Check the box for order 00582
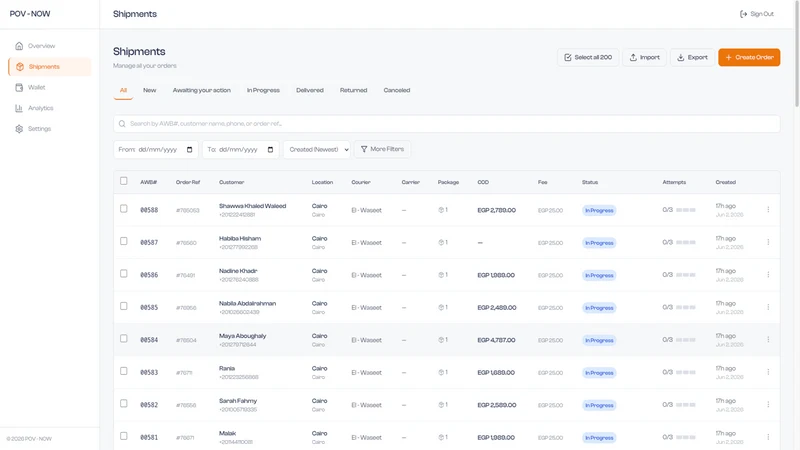800x450 pixels. (x=123, y=404)
